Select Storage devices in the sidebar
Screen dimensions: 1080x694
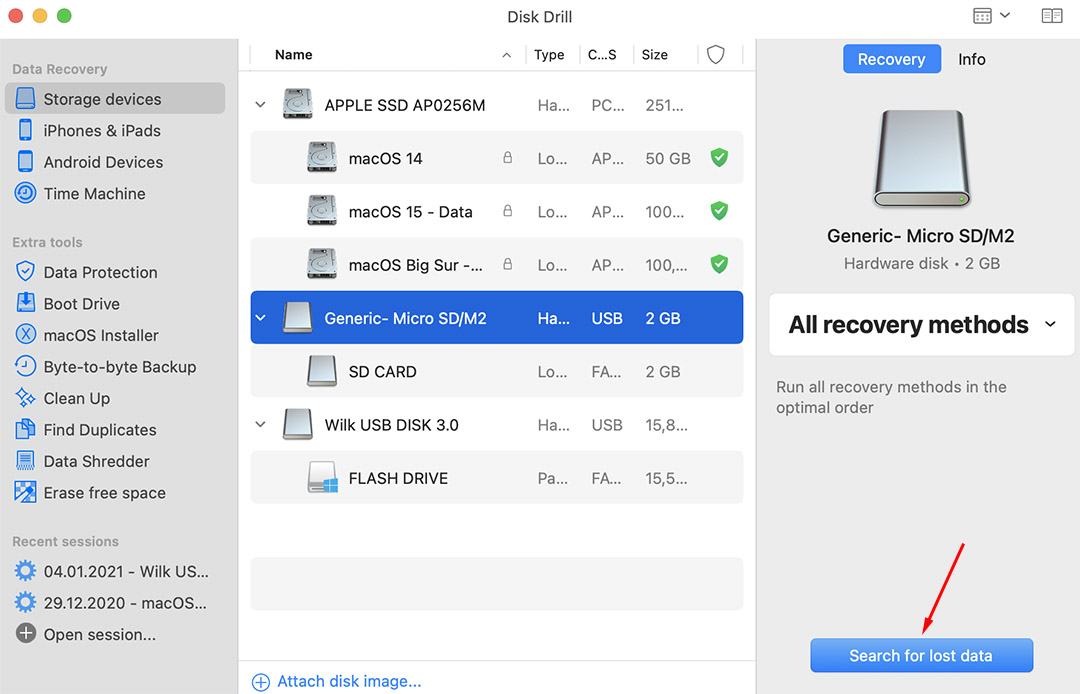(x=114, y=98)
